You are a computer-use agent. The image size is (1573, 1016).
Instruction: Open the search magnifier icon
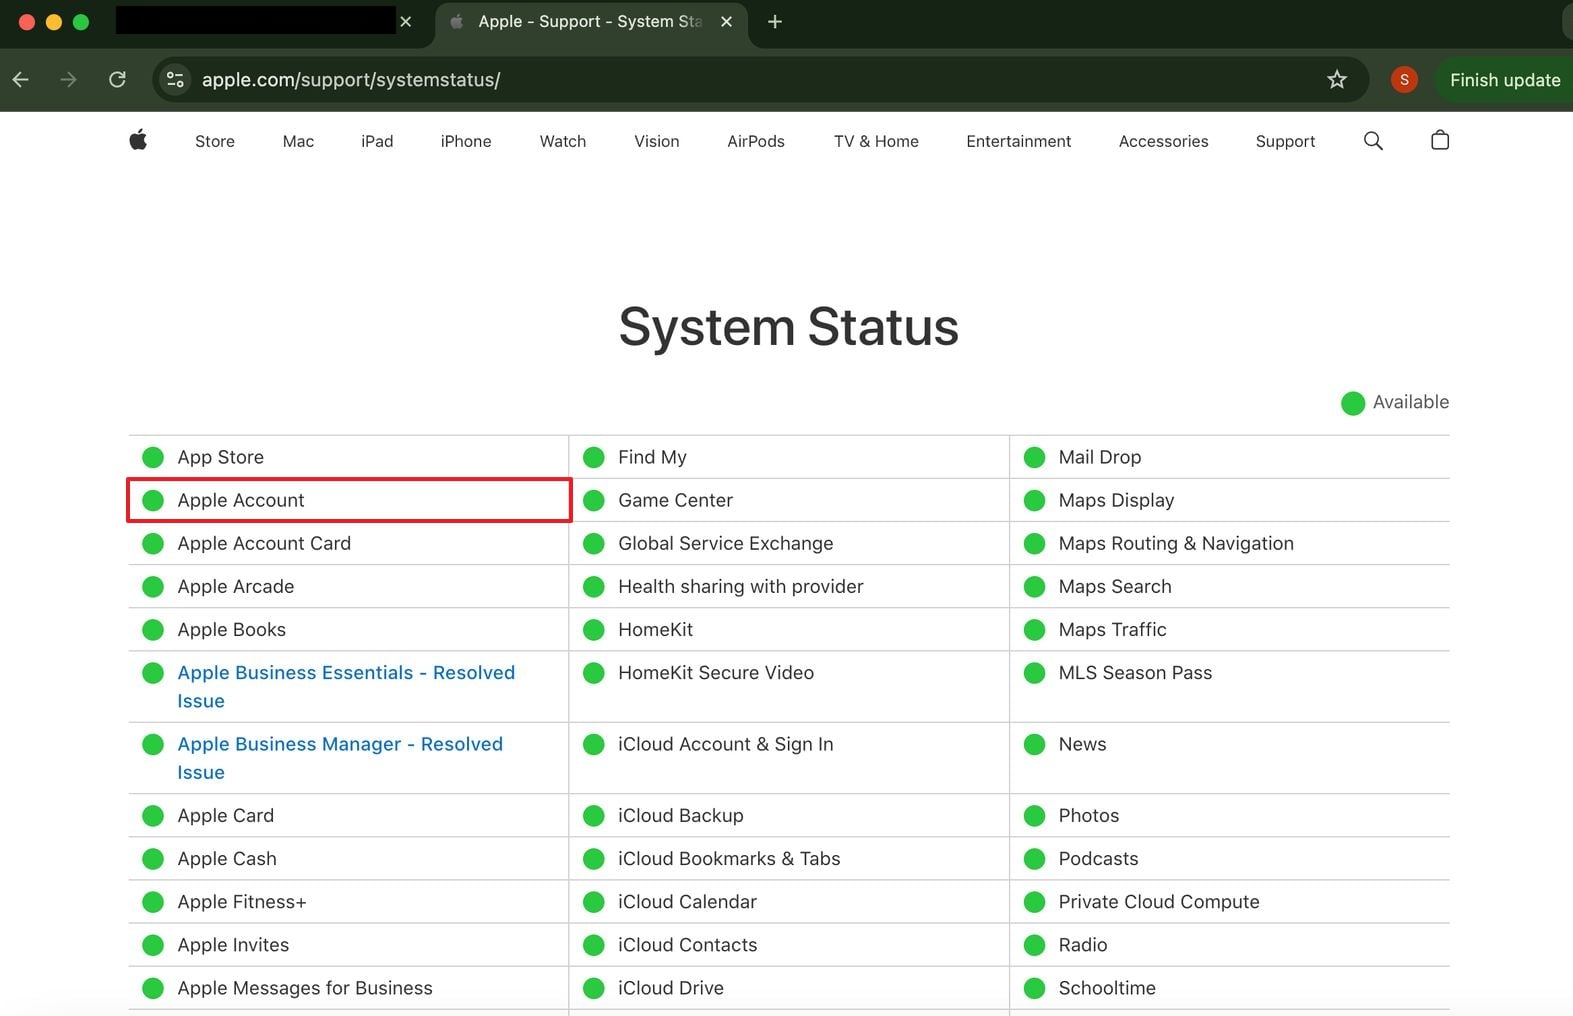pyautogui.click(x=1373, y=141)
